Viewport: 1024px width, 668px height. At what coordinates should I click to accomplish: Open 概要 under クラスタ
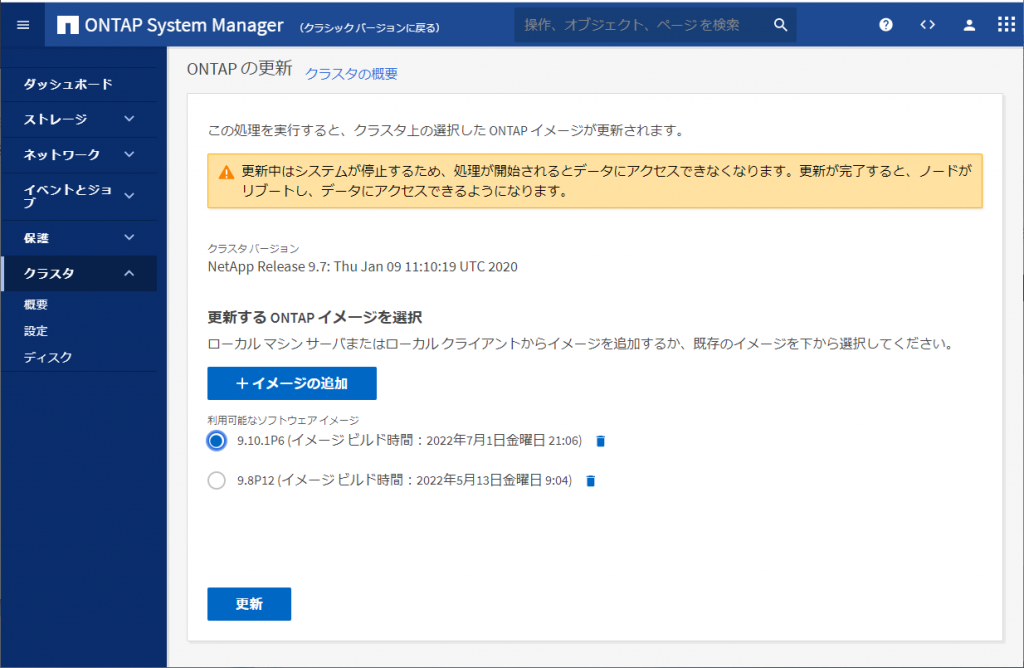point(36,304)
